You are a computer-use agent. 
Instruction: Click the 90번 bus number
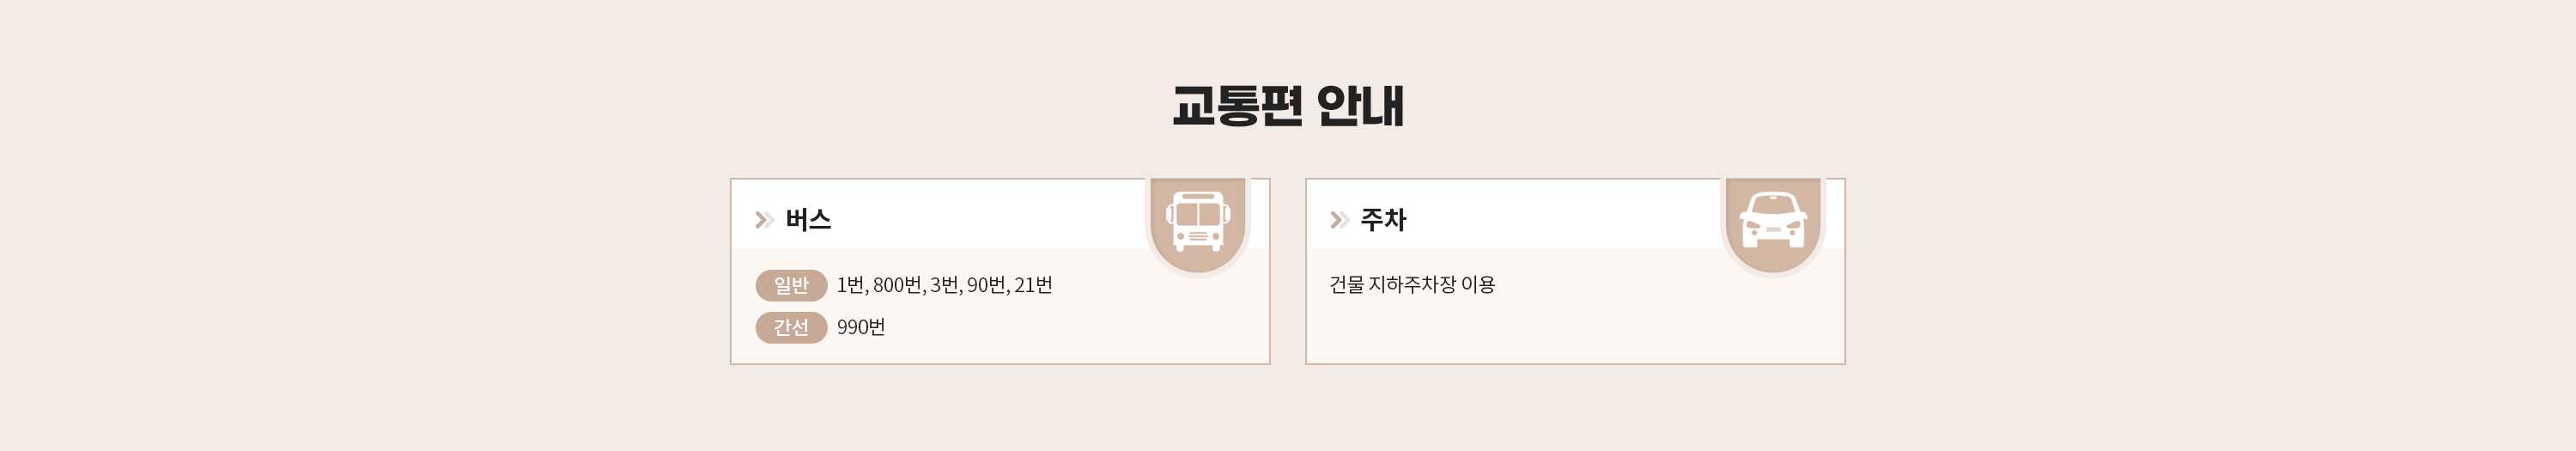pos(986,285)
